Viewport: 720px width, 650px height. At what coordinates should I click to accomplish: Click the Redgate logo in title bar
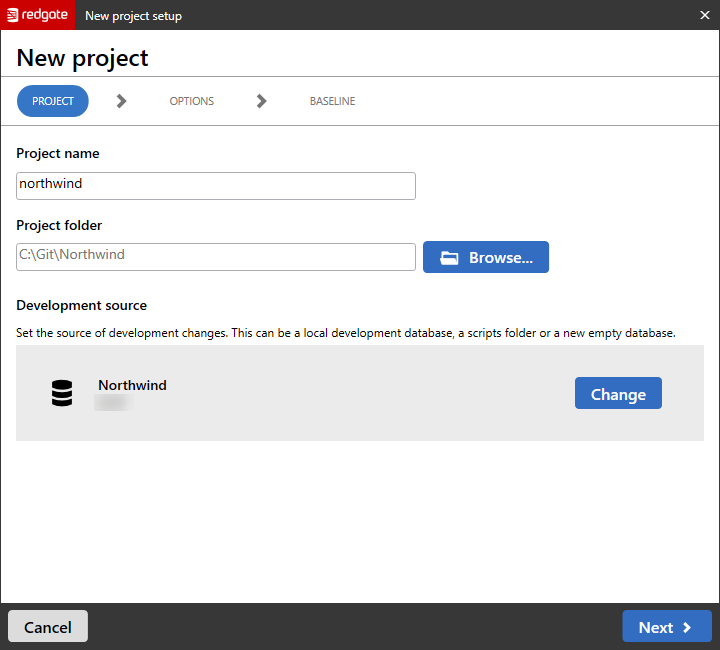38,15
